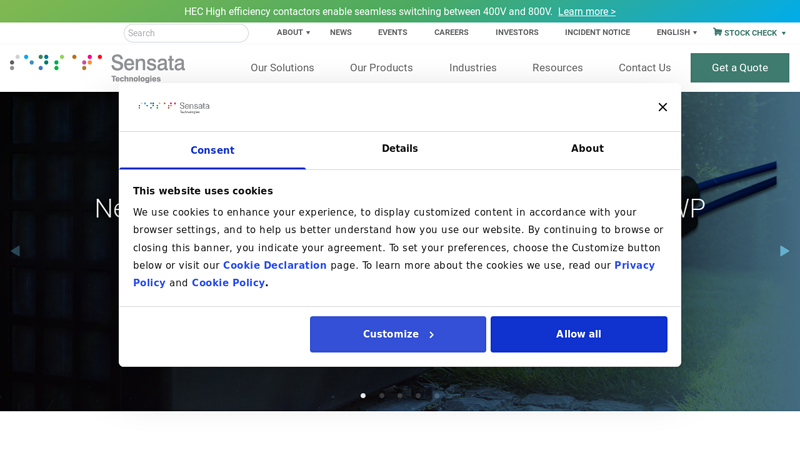
Task: Switch to the About tab in dialog
Action: 587,148
